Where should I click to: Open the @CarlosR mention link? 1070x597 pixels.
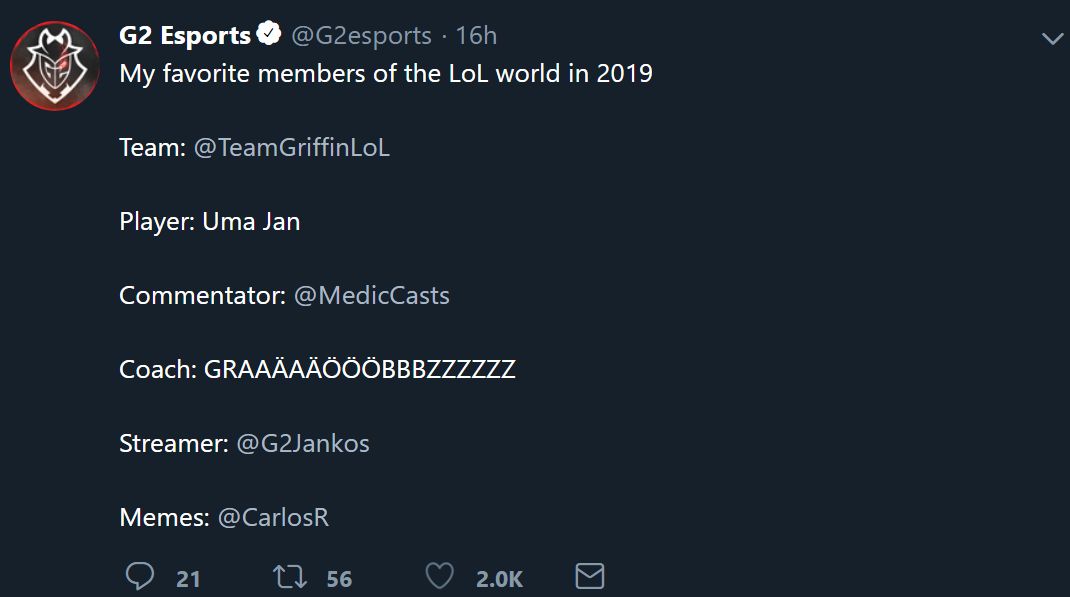pyautogui.click(x=273, y=517)
